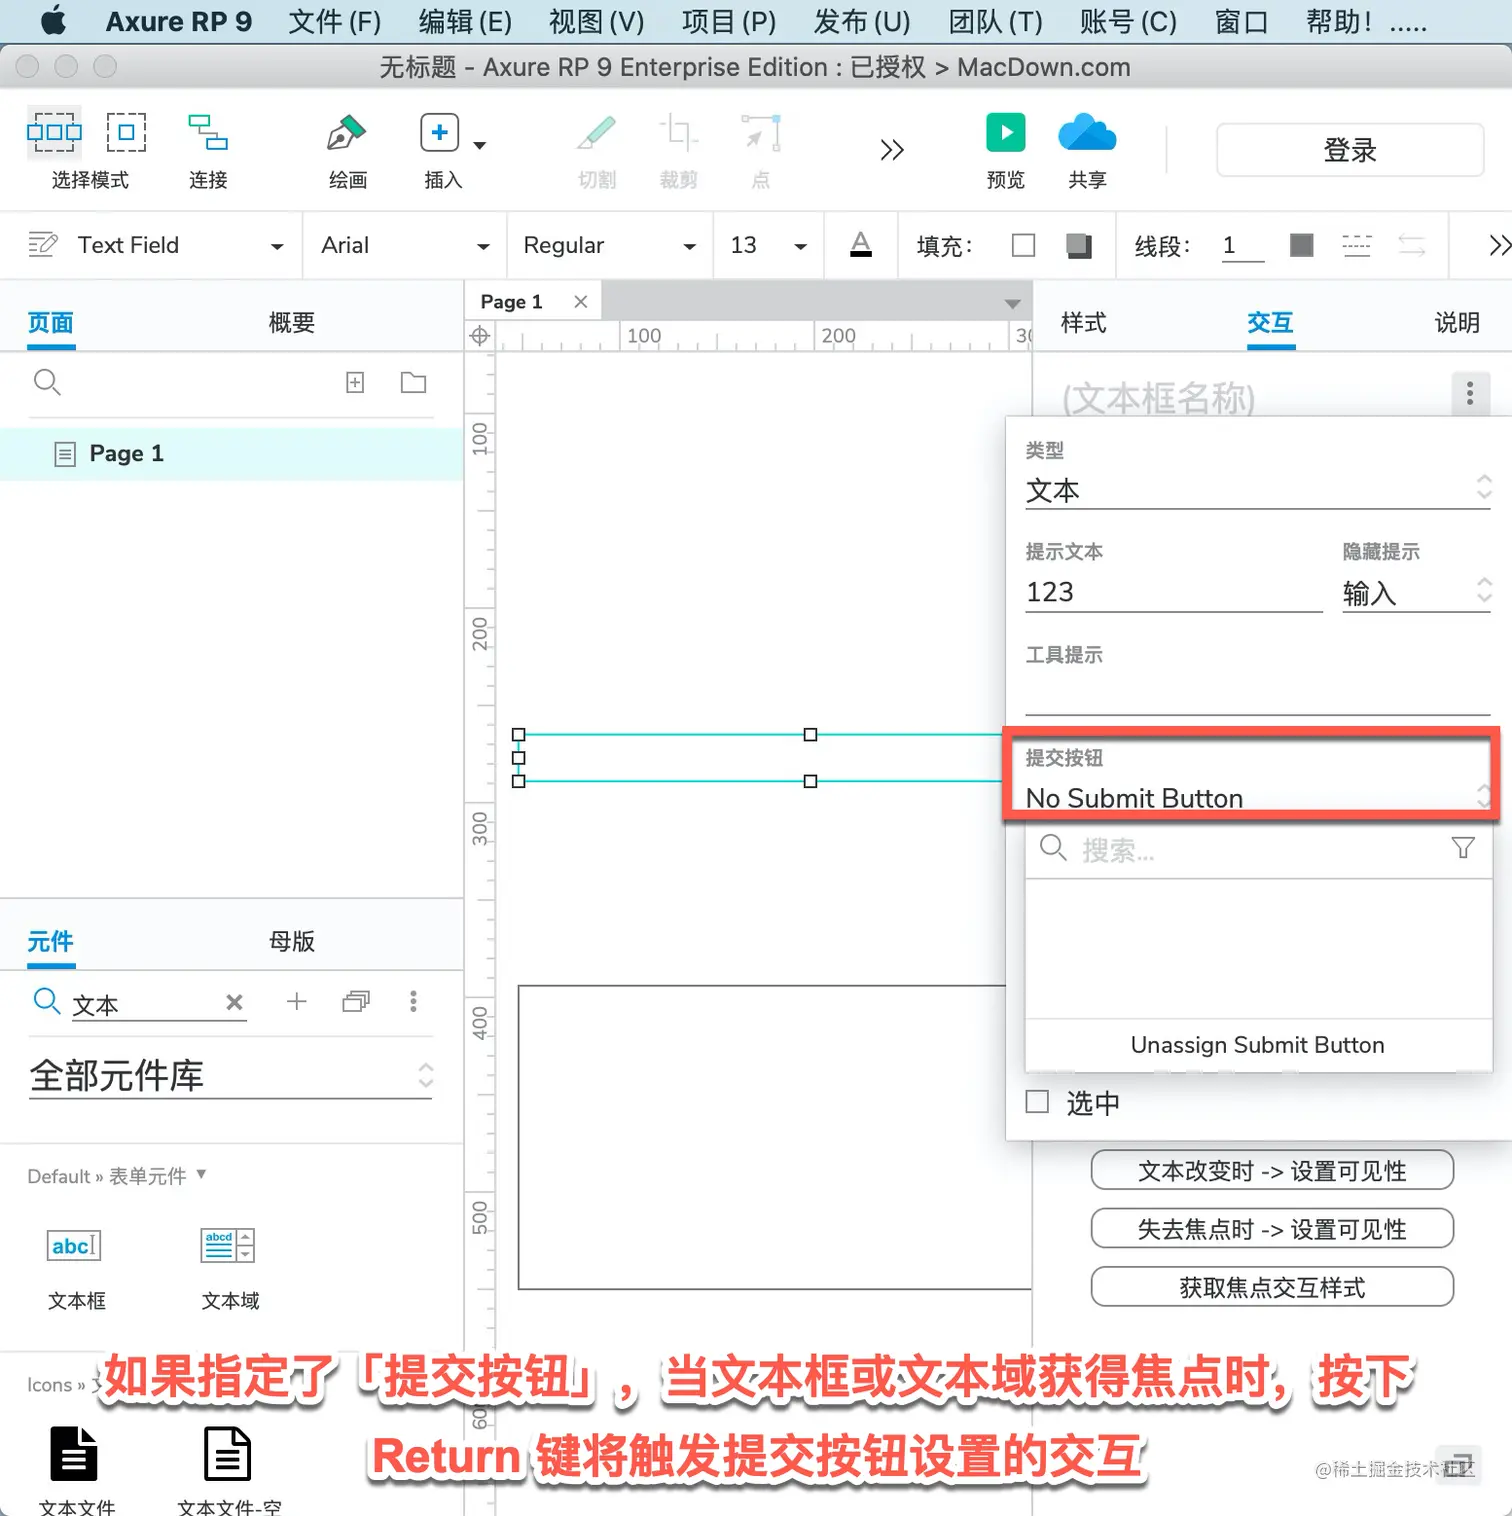Click the 登录 login button
1512x1516 pixels.
(x=1350, y=150)
